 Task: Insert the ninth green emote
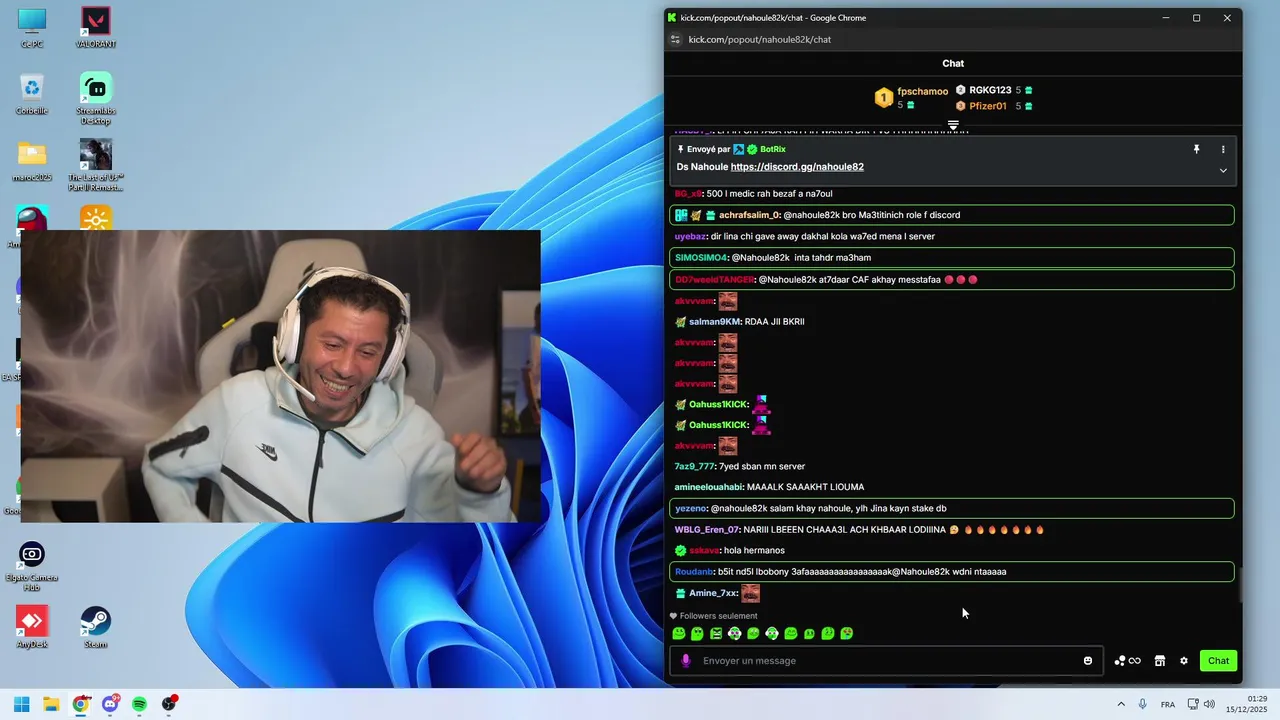(x=828, y=633)
